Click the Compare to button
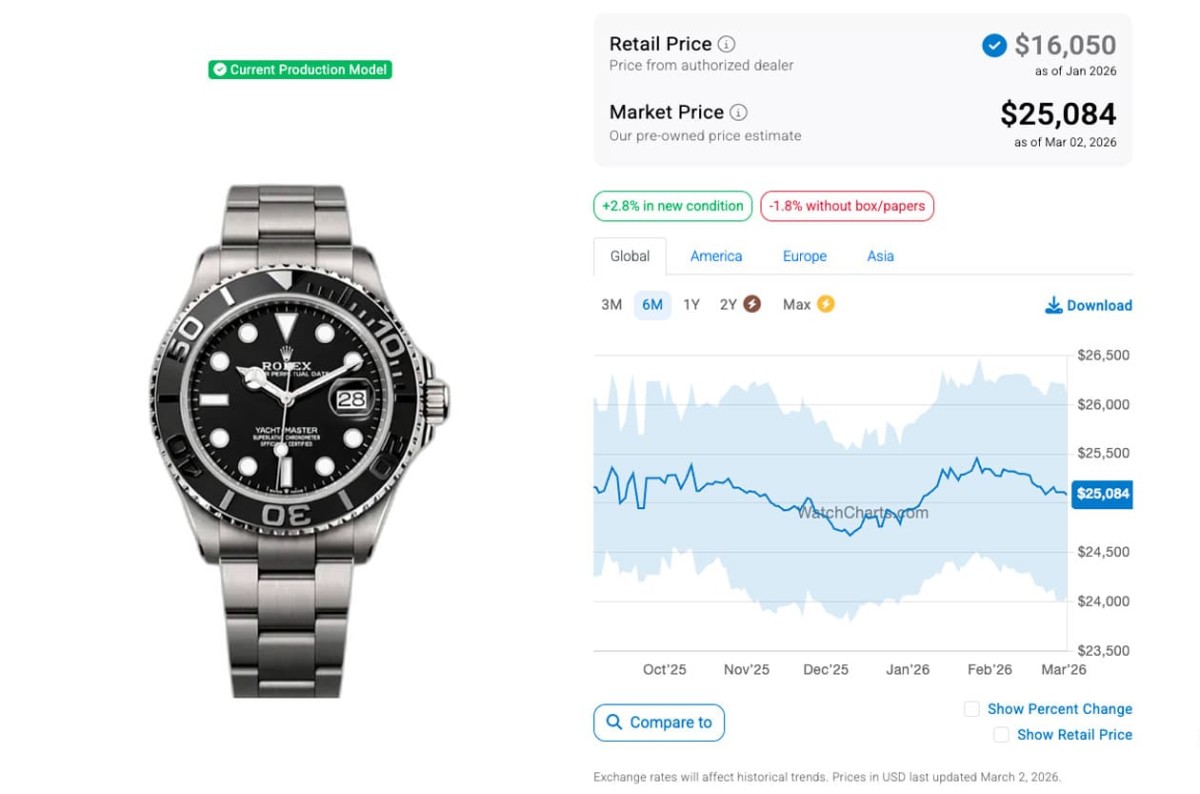1200x794 pixels. click(659, 722)
